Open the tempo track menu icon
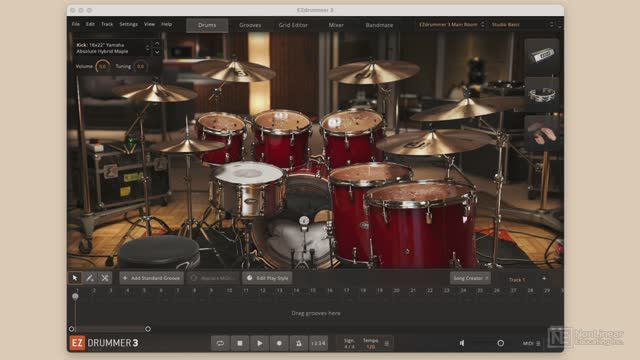 (387, 344)
